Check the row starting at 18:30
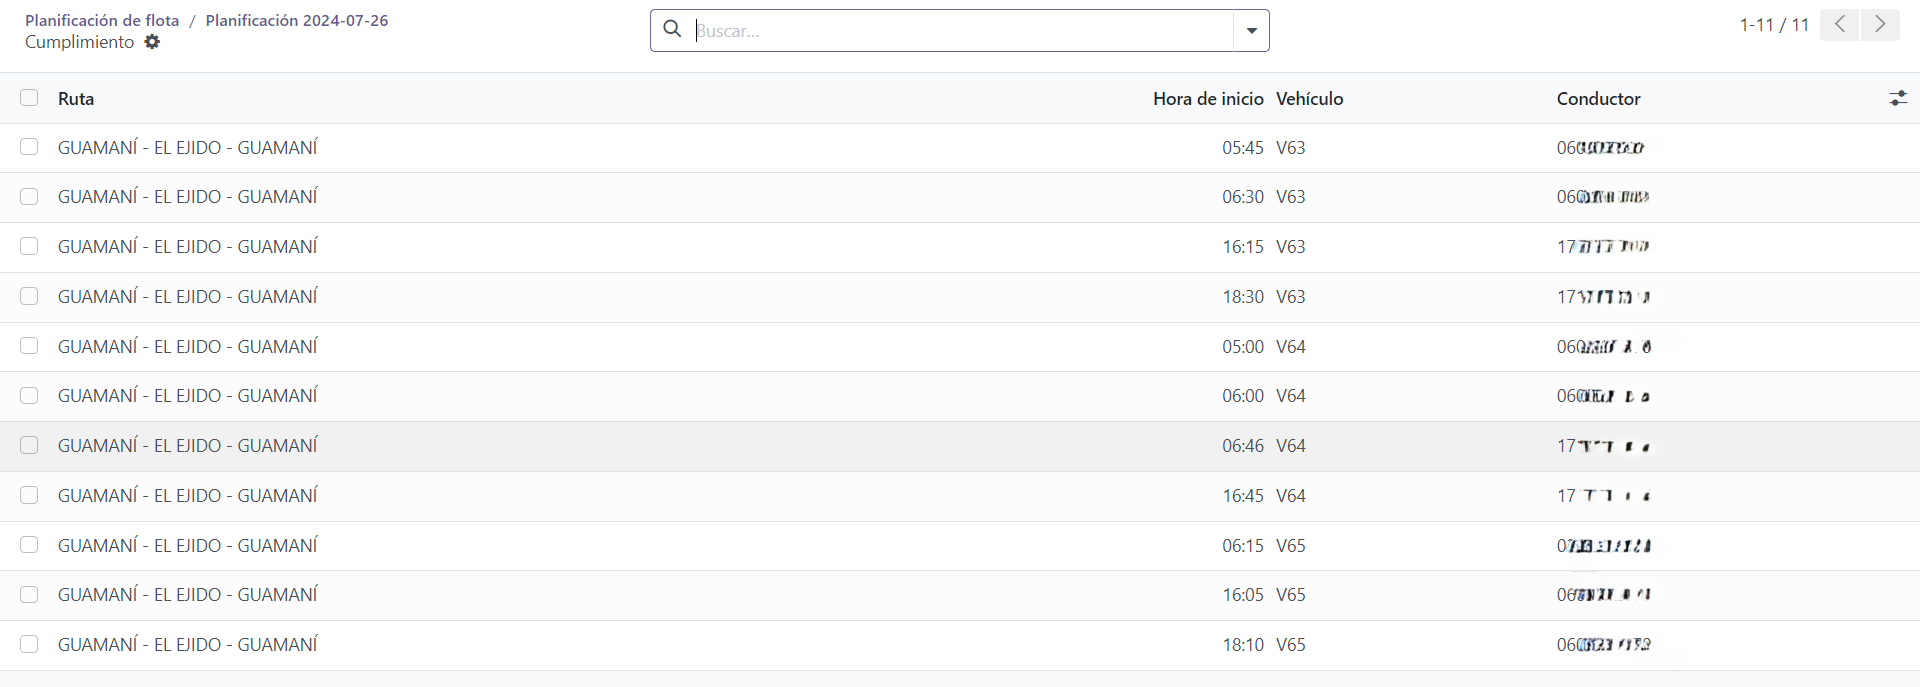The height and width of the screenshot is (687, 1920). click(29, 296)
